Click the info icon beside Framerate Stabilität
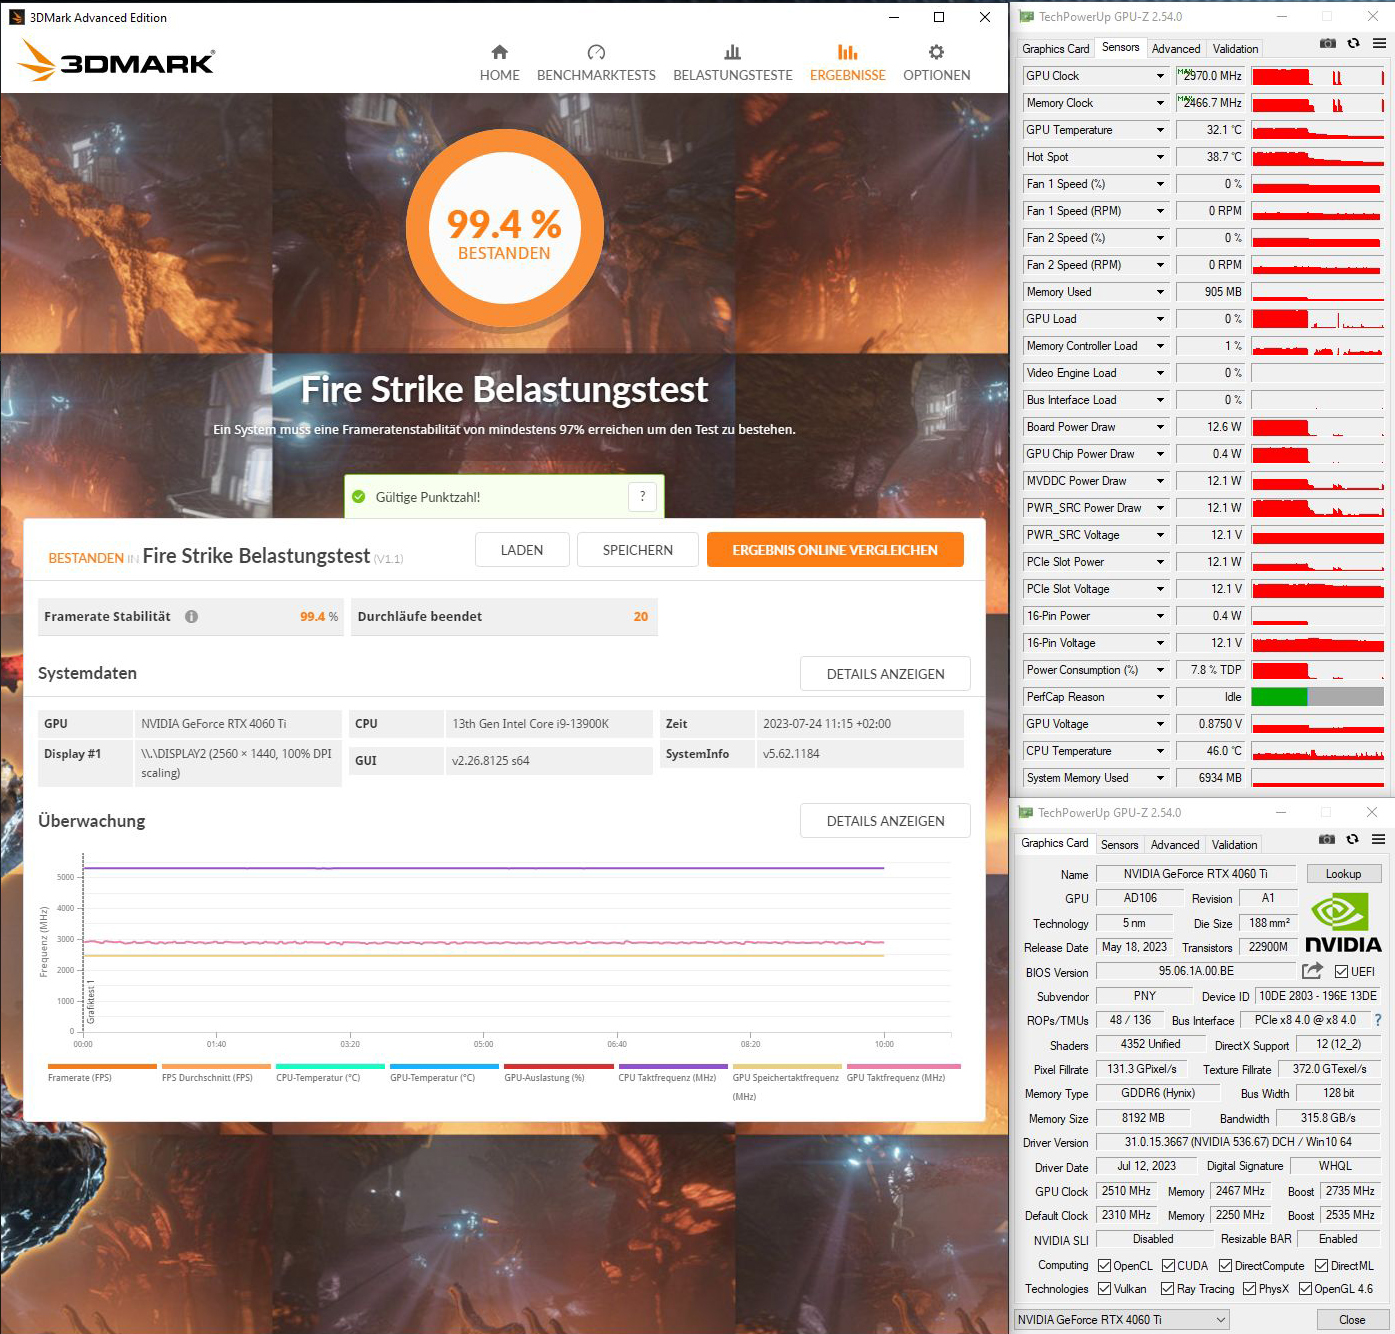 click(x=191, y=617)
